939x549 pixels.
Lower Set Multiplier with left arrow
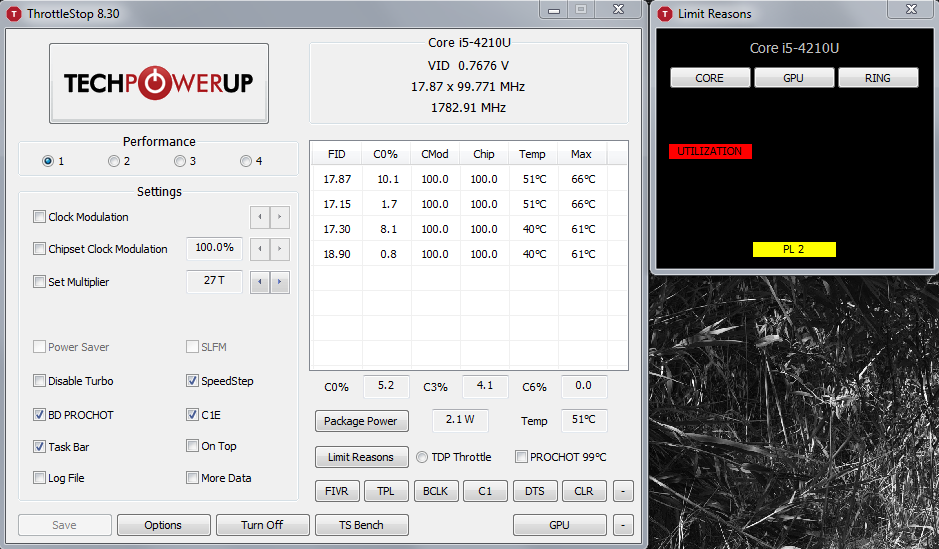[x=260, y=281]
